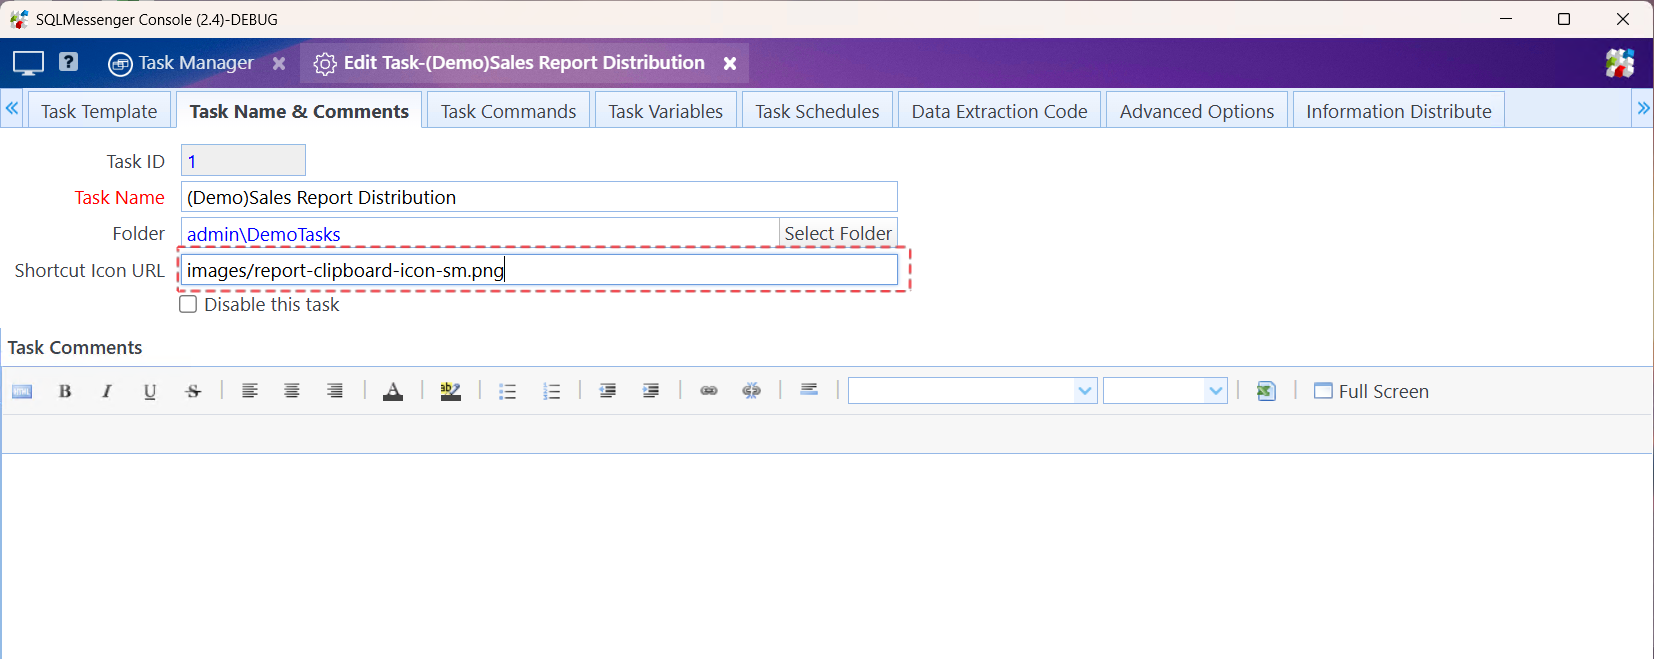
Task: Click into the Task Comments editor area
Action: pos(827,556)
